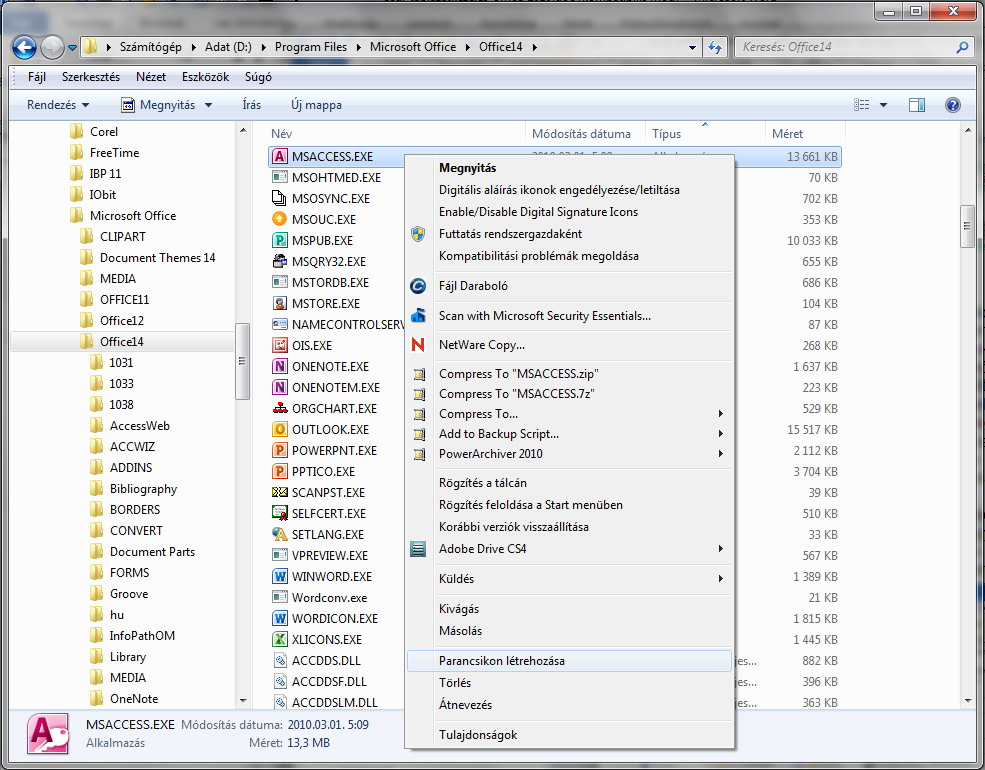
Task: Click the ORGCHART.EXE red chart icon
Action: pyautogui.click(x=280, y=408)
